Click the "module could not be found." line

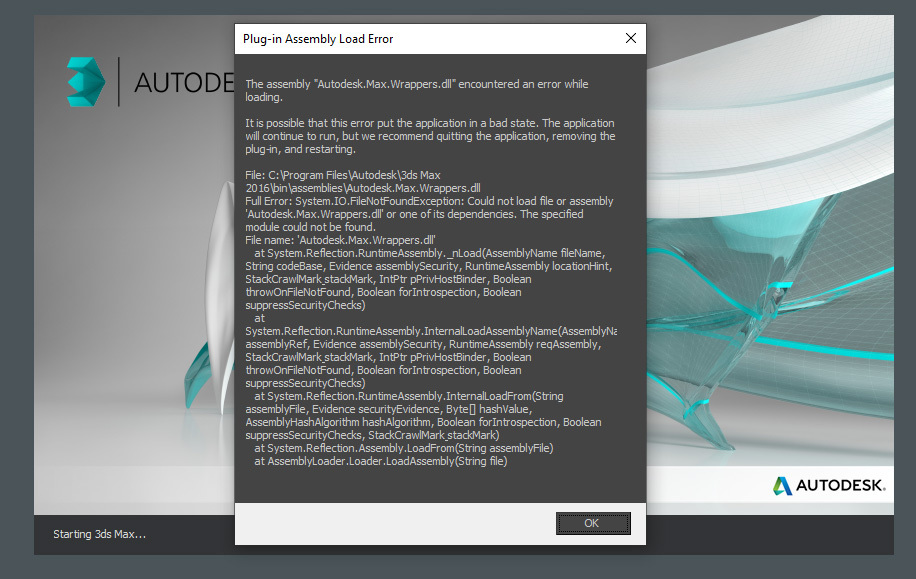click(x=310, y=227)
